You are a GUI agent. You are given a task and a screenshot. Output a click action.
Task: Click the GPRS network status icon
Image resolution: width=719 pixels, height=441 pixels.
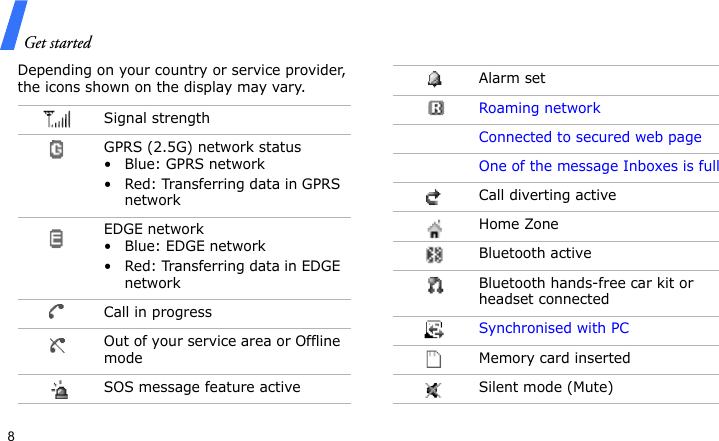[x=57, y=150]
